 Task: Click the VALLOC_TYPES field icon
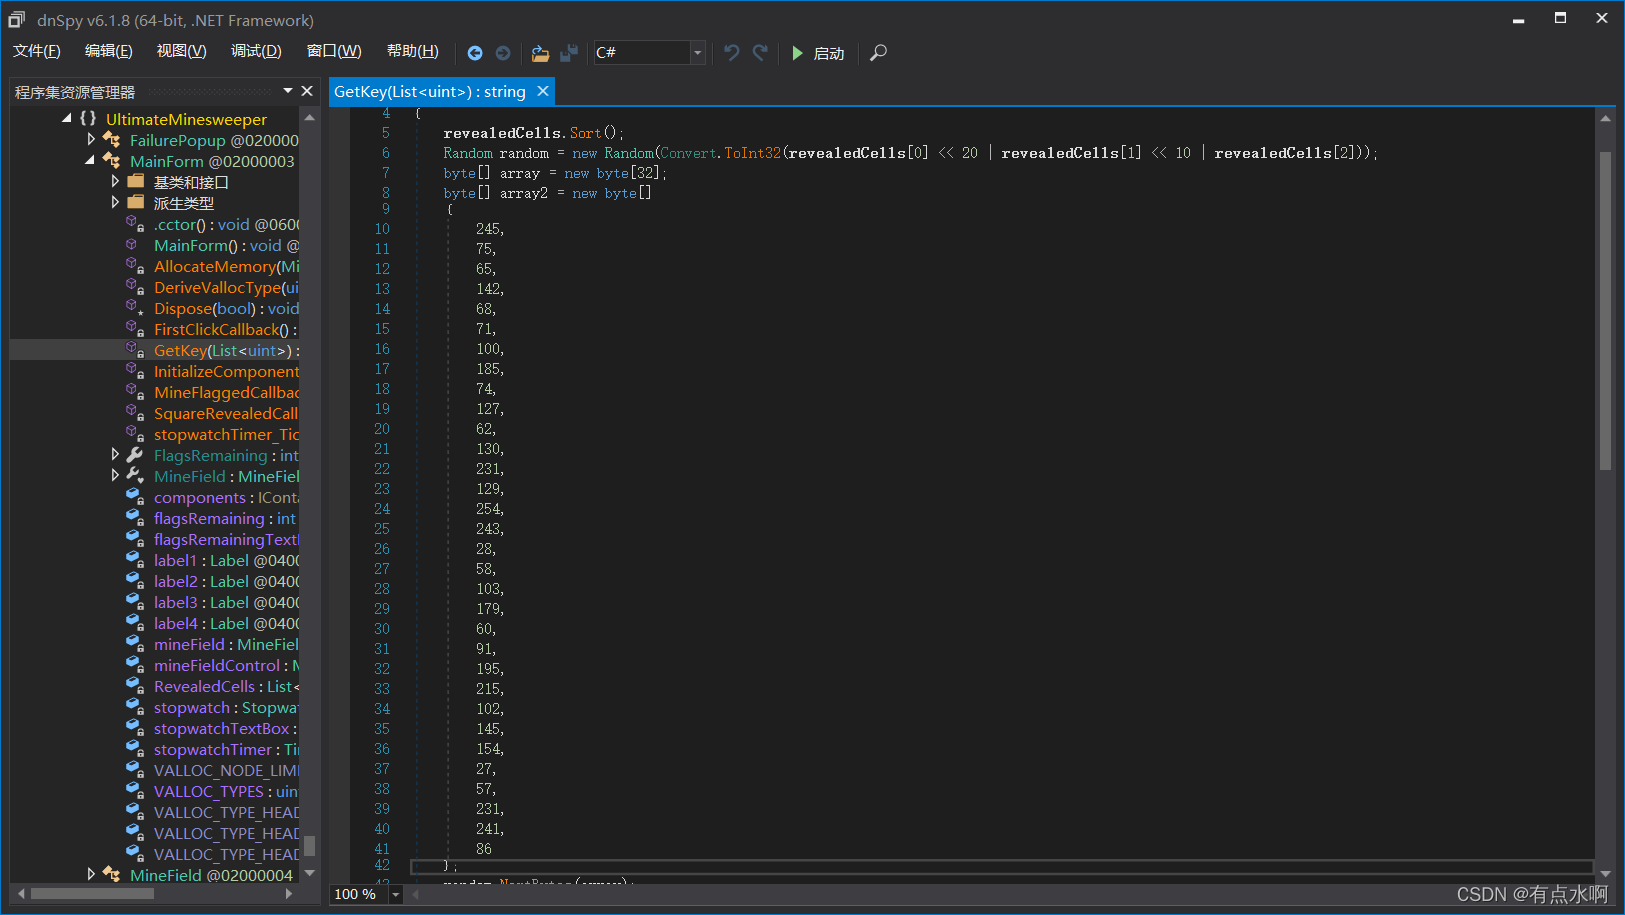(135, 791)
